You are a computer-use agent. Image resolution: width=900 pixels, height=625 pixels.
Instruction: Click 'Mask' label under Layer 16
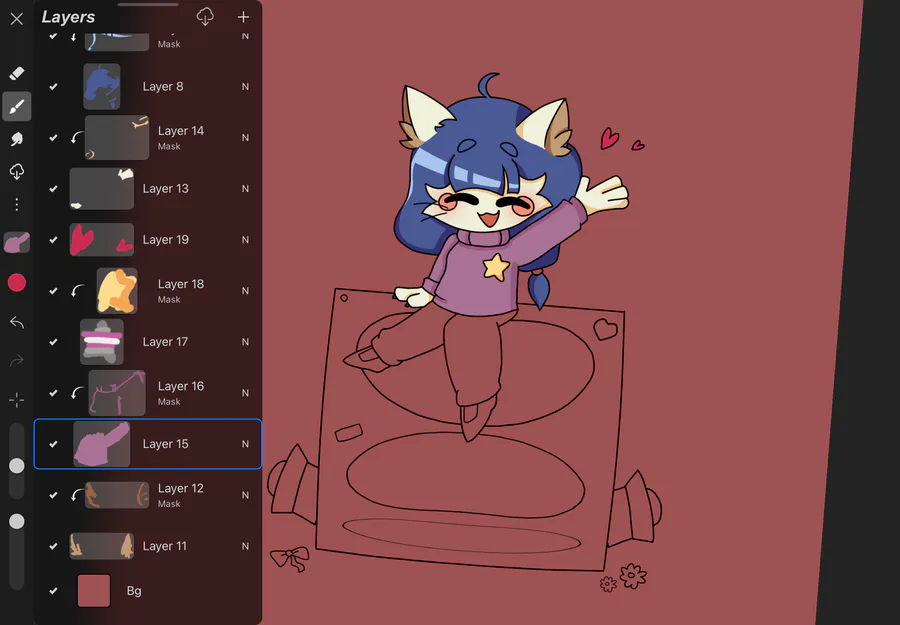169,402
